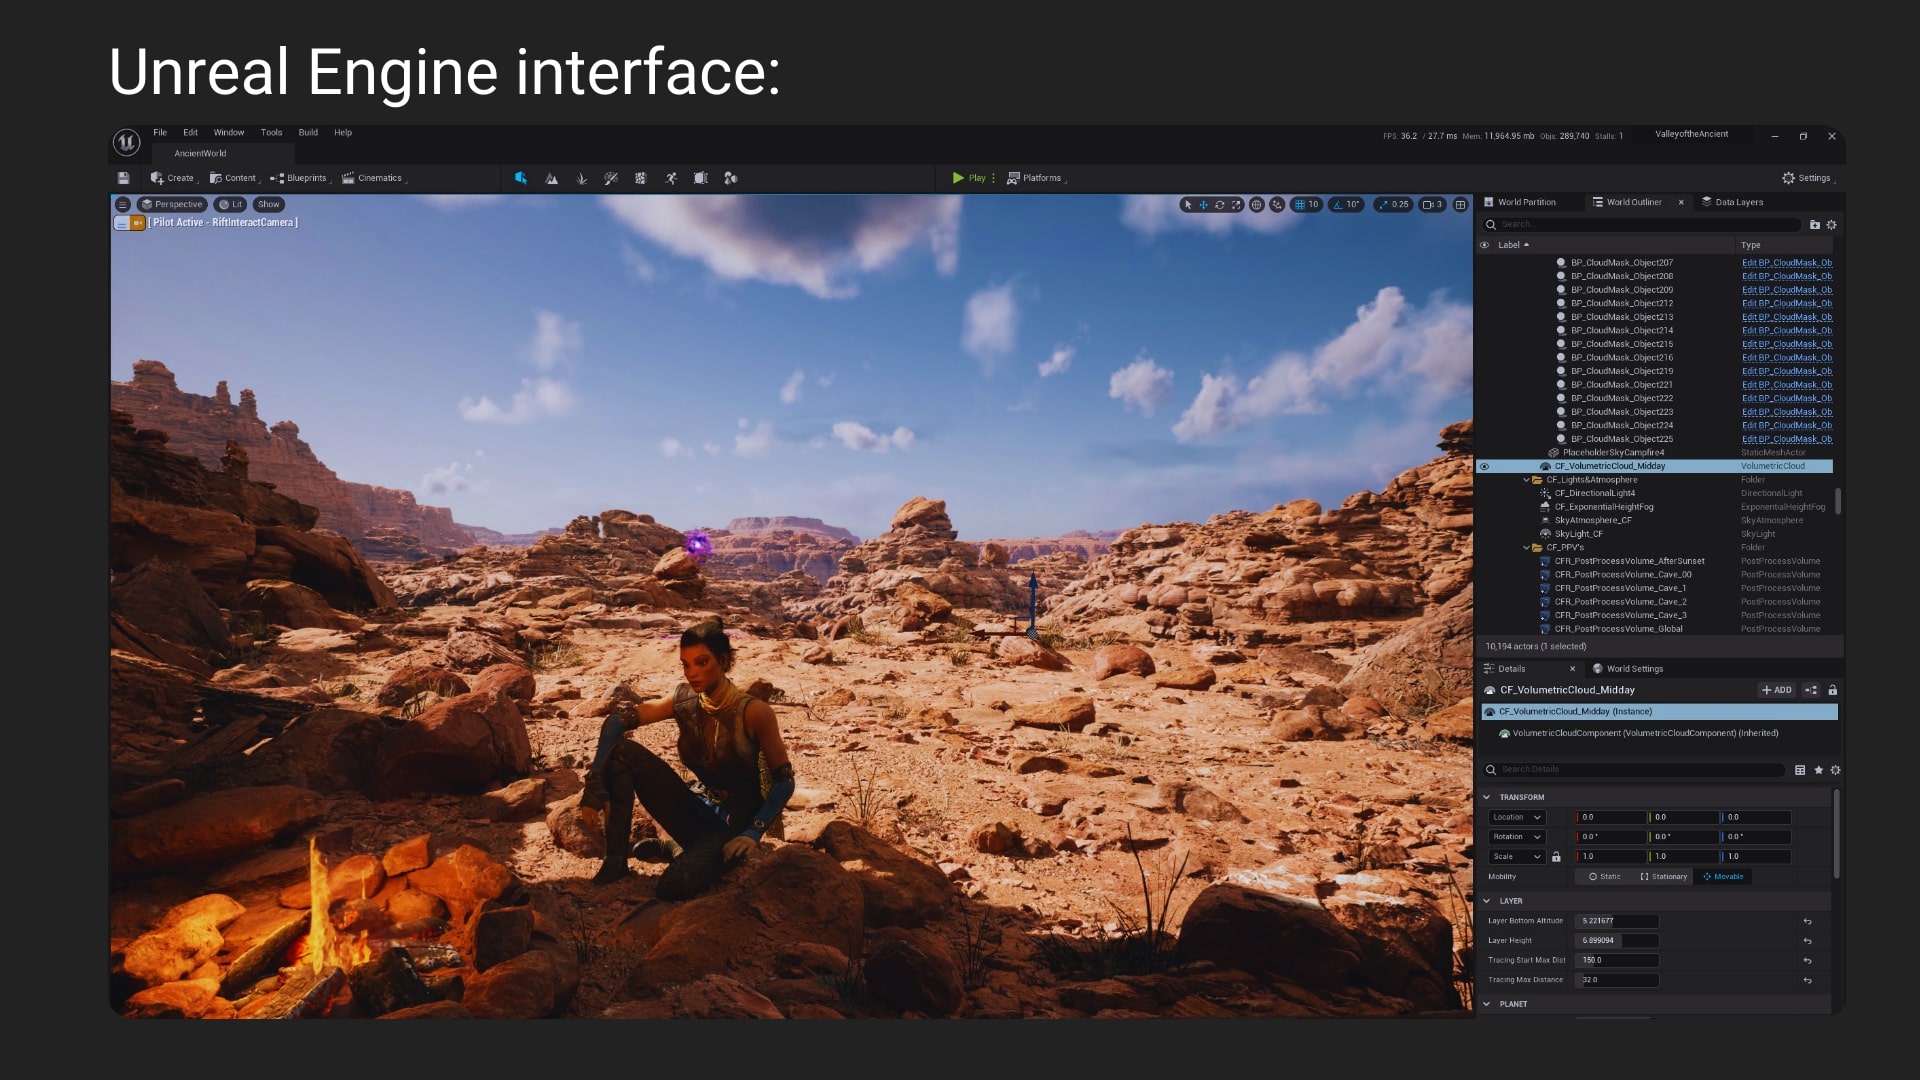Click the surface snapping icon
Viewport: 1920px width, 1080px height.
[1277, 204]
